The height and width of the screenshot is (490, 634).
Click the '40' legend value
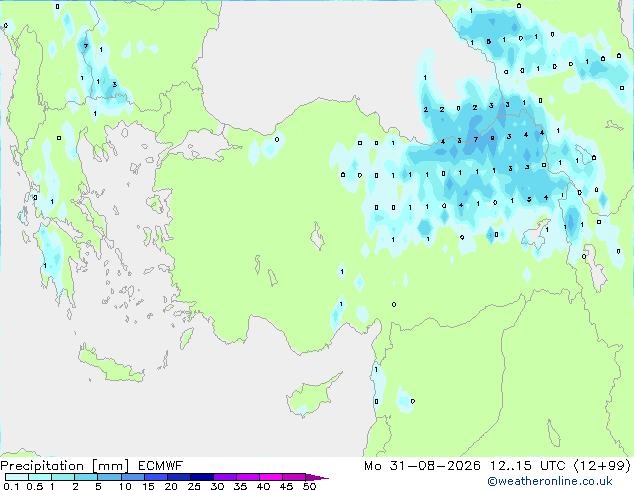pyautogui.click(x=263, y=486)
